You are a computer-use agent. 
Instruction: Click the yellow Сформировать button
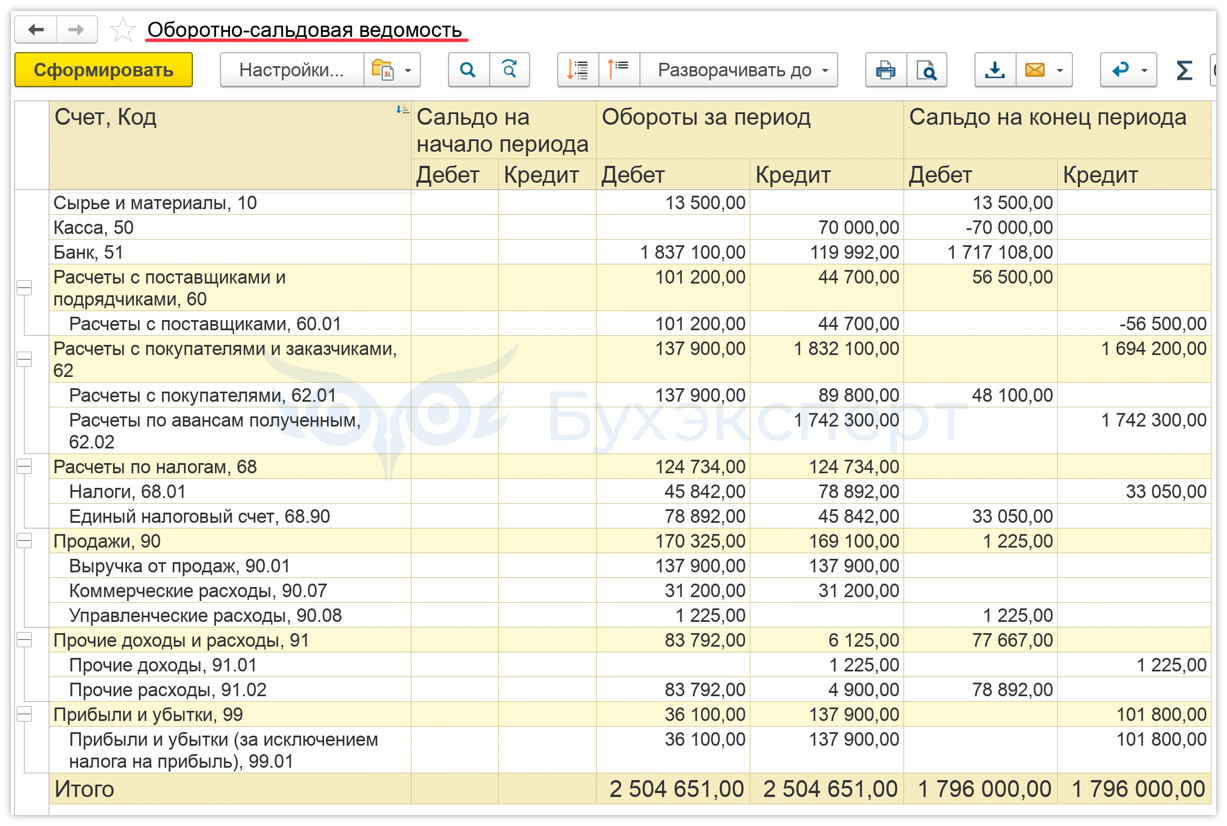[104, 70]
